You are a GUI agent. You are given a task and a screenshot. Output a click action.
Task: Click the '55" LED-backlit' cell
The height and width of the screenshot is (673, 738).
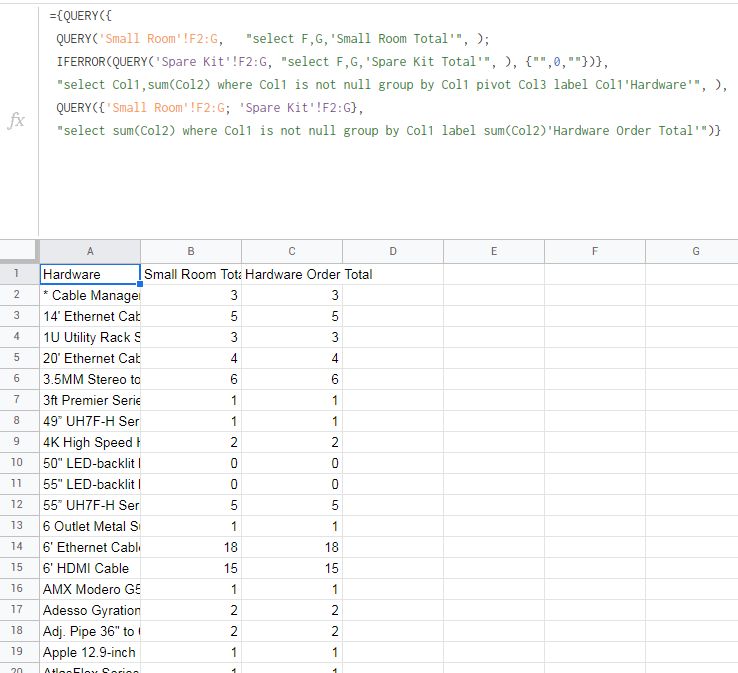90,484
